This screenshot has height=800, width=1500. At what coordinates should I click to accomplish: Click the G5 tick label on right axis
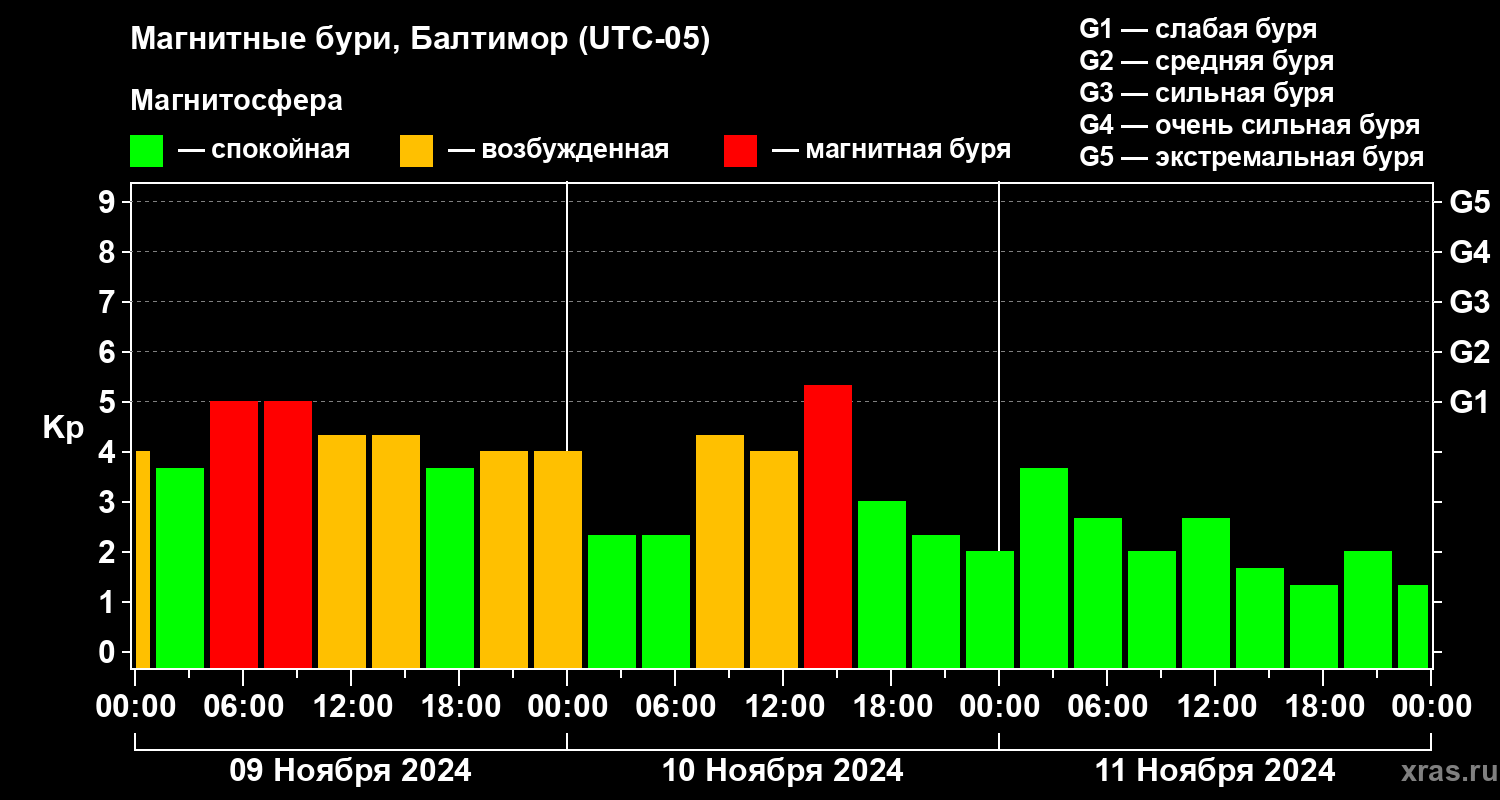[1470, 202]
